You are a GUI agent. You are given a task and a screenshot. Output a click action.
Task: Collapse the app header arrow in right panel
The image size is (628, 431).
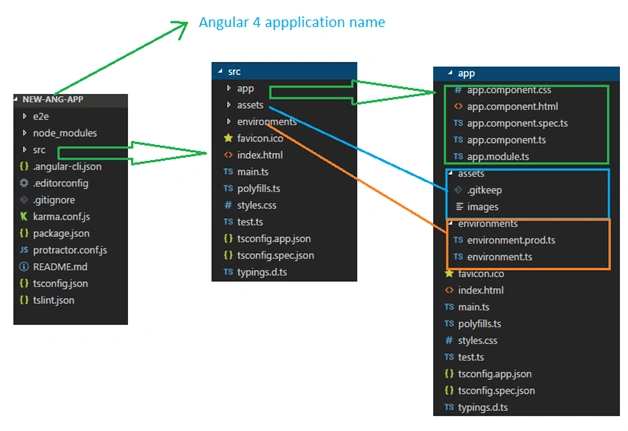point(450,73)
